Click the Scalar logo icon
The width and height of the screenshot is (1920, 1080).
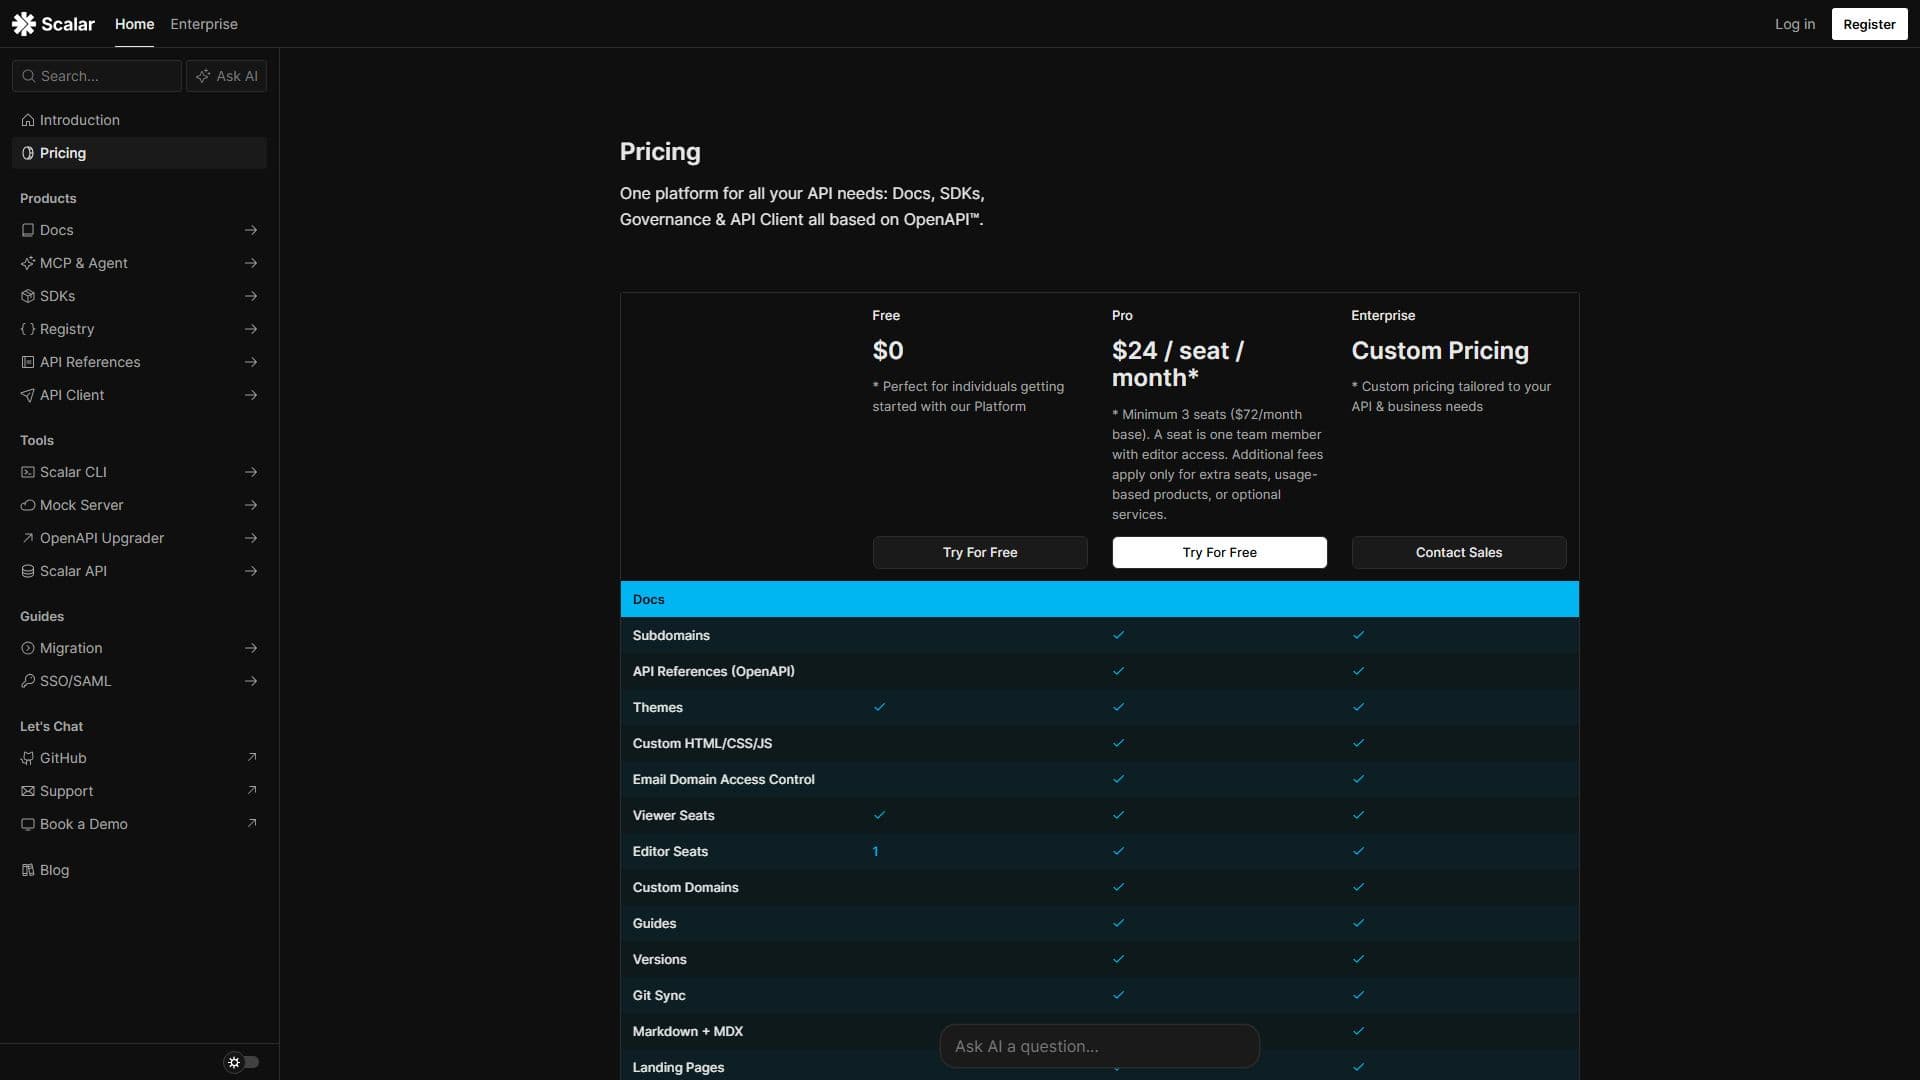[23, 24]
